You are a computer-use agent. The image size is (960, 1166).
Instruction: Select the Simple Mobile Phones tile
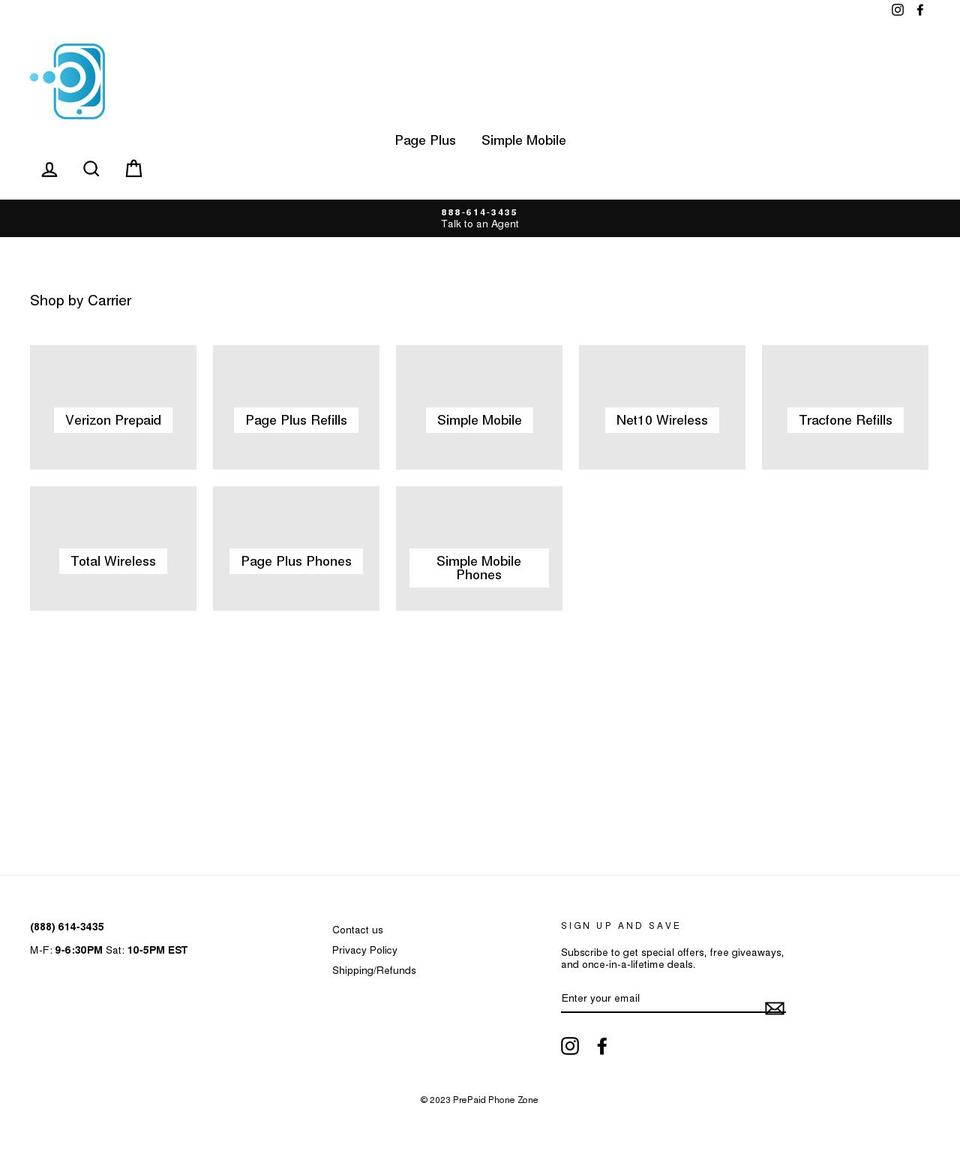pyautogui.click(x=479, y=548)
